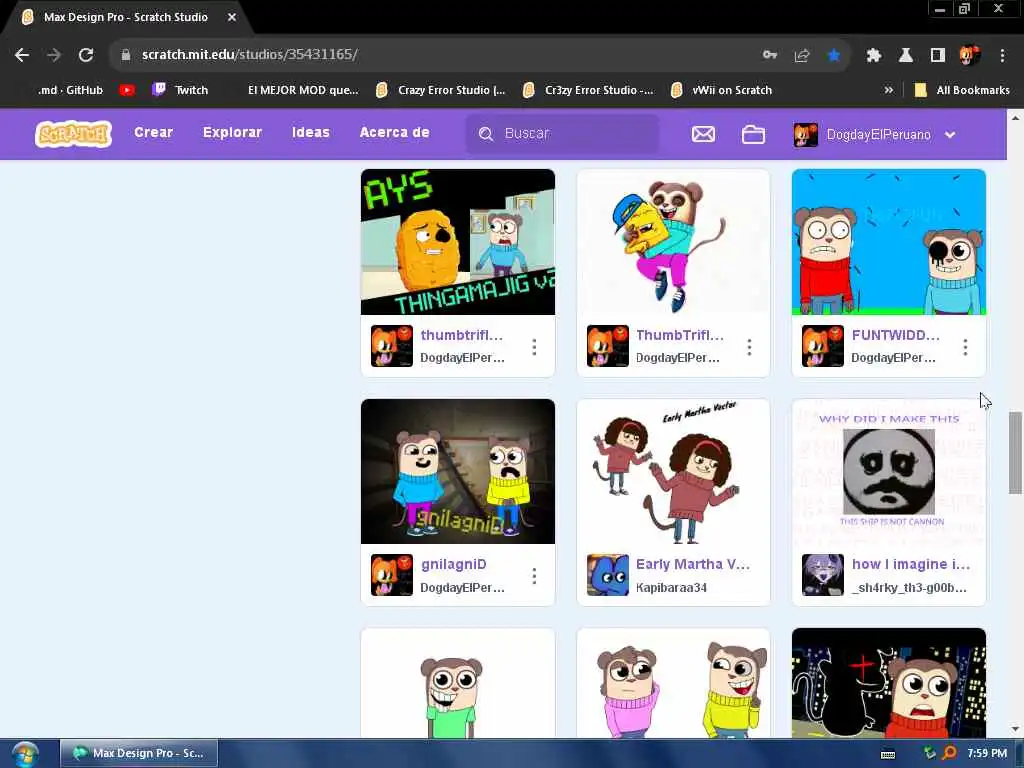Open the Early Martha V... project link

click(693, 564)
